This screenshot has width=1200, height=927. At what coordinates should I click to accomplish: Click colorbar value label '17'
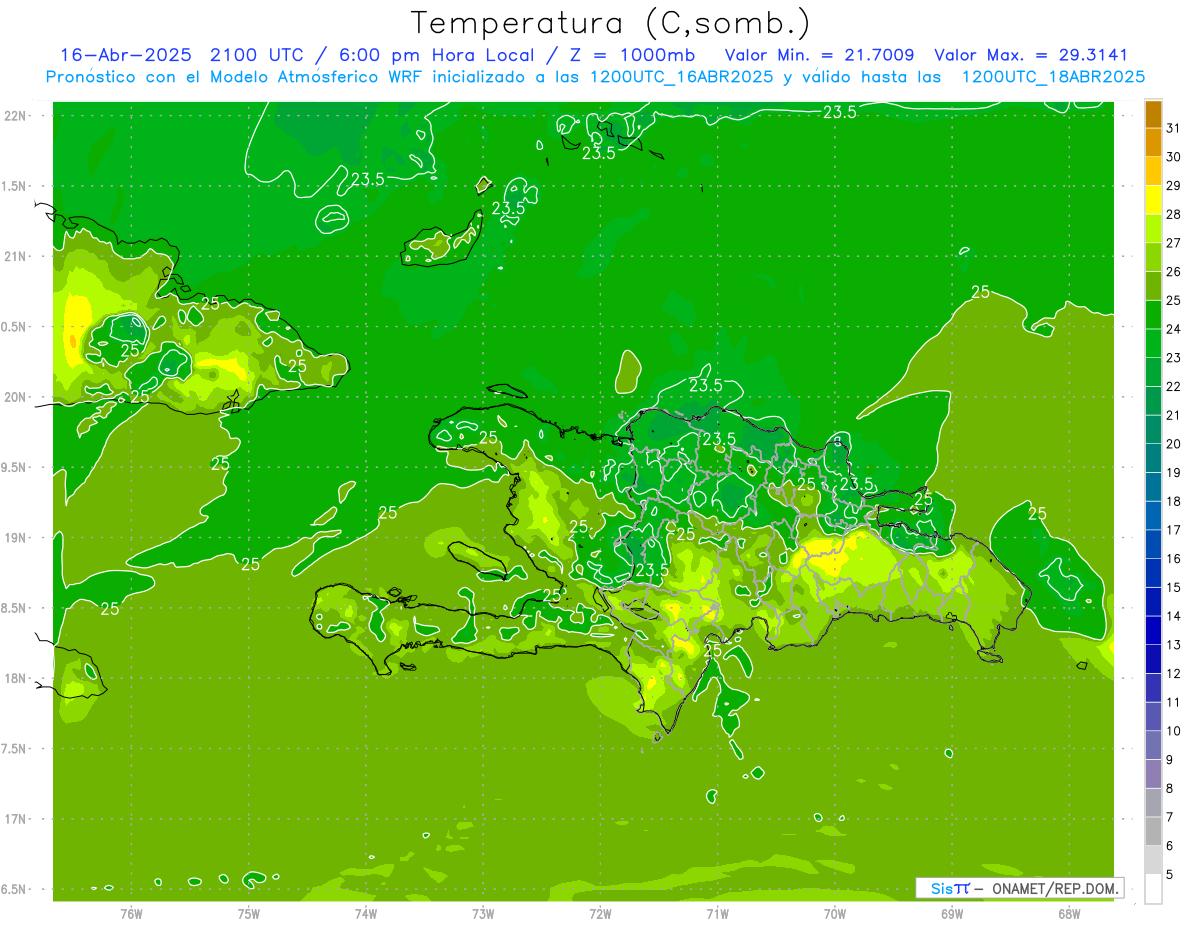(1174, 530)
